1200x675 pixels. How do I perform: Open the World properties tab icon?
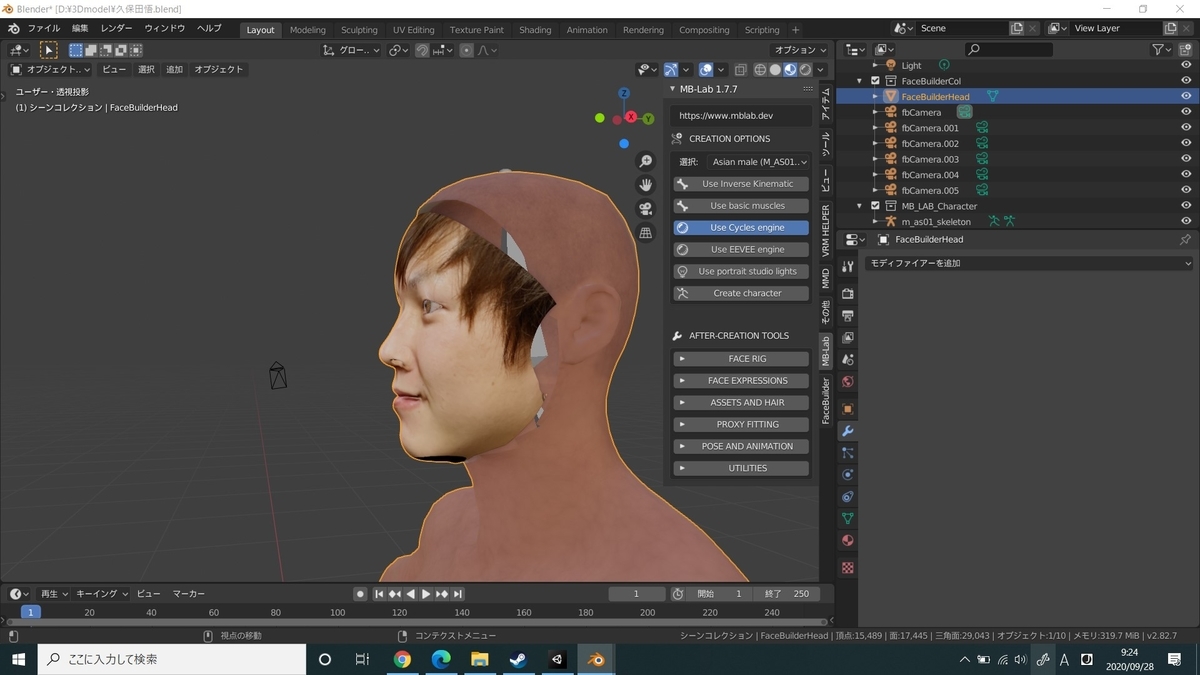click(848, 381)
